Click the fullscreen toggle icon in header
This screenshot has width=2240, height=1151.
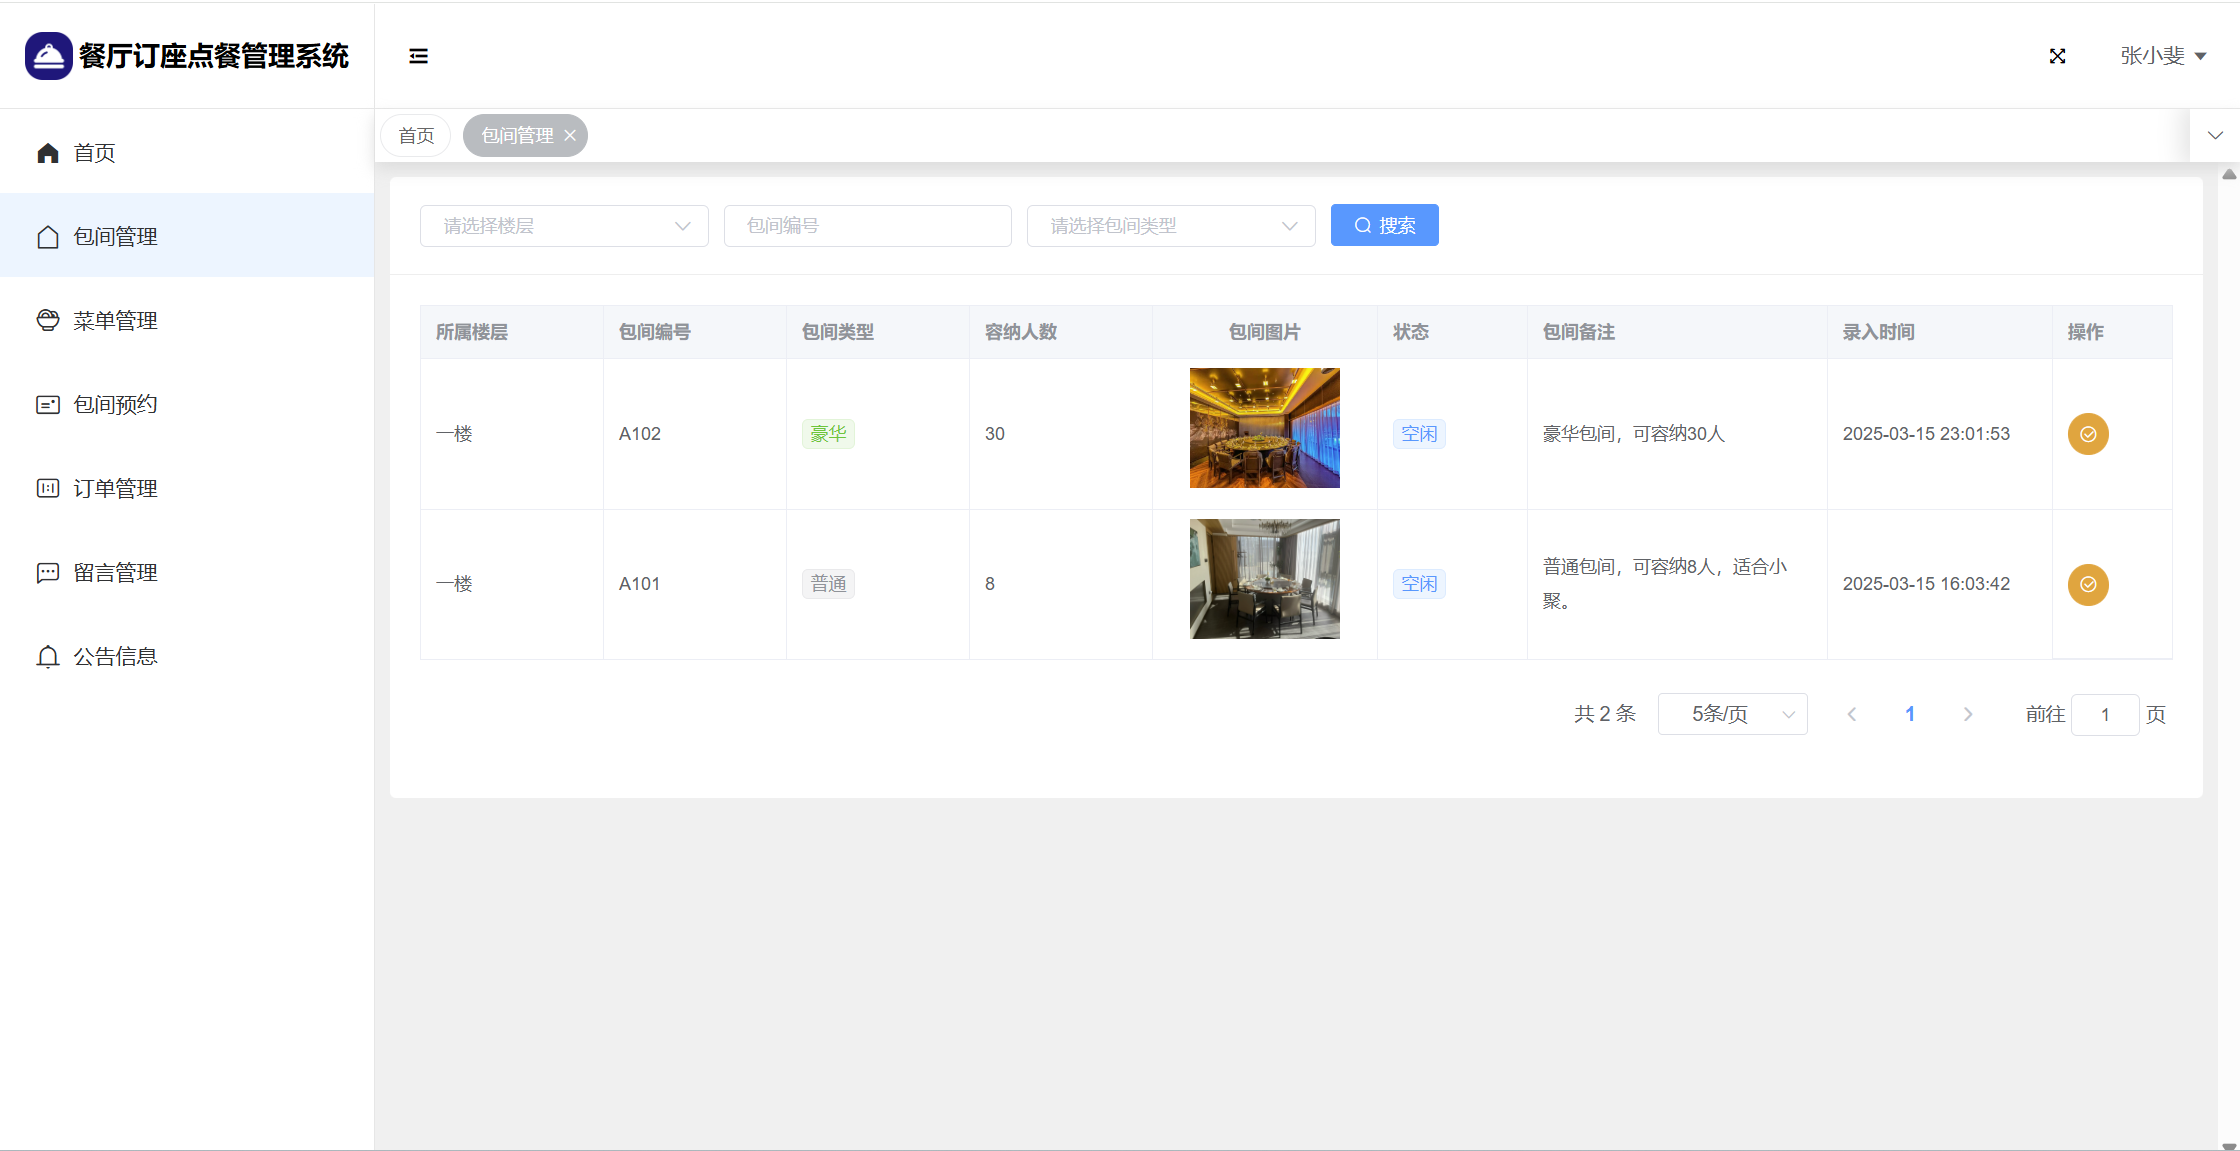2057,56
